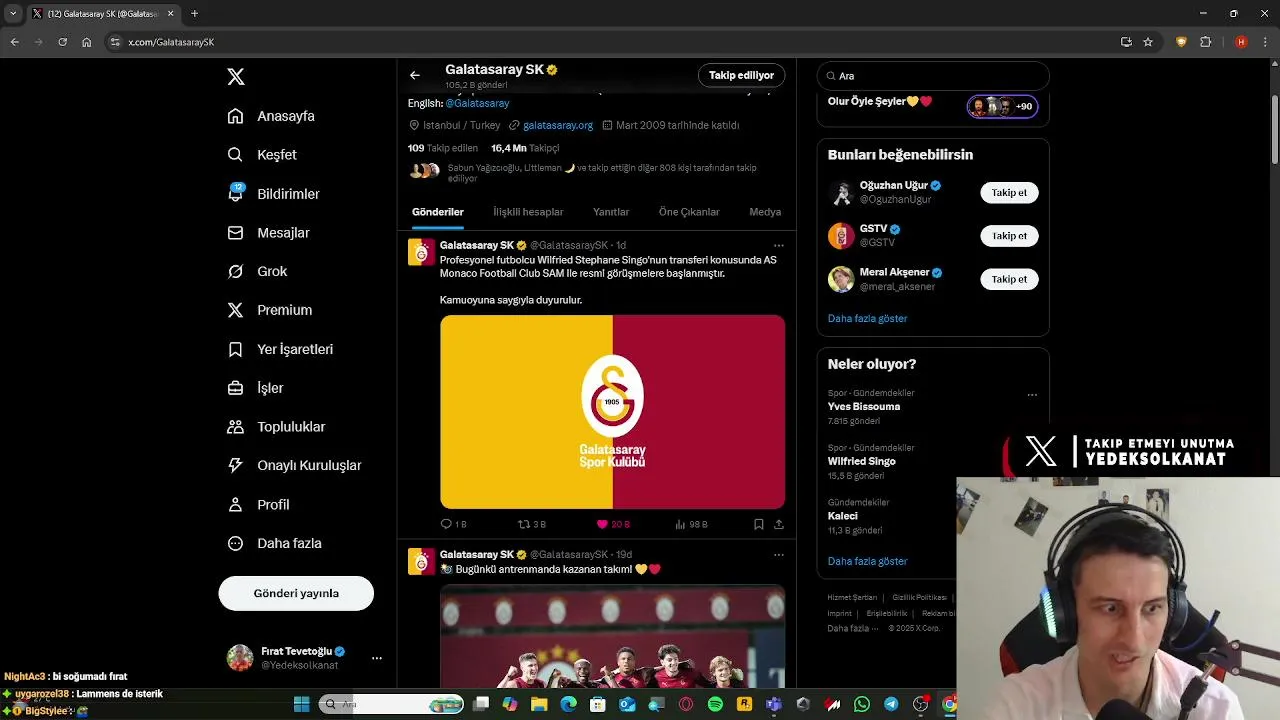1280x720 pixels.
Task: Click the X logo at sidebar top
Action: [236, 77]
